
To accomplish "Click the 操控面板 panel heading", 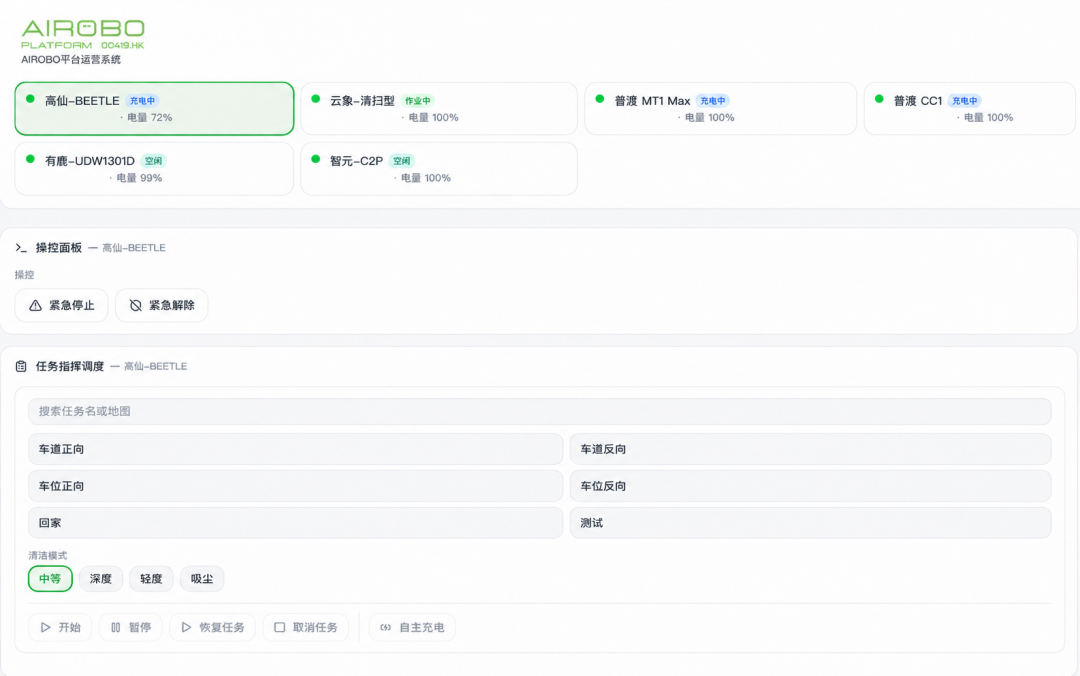I will click(x=59, y=247).
